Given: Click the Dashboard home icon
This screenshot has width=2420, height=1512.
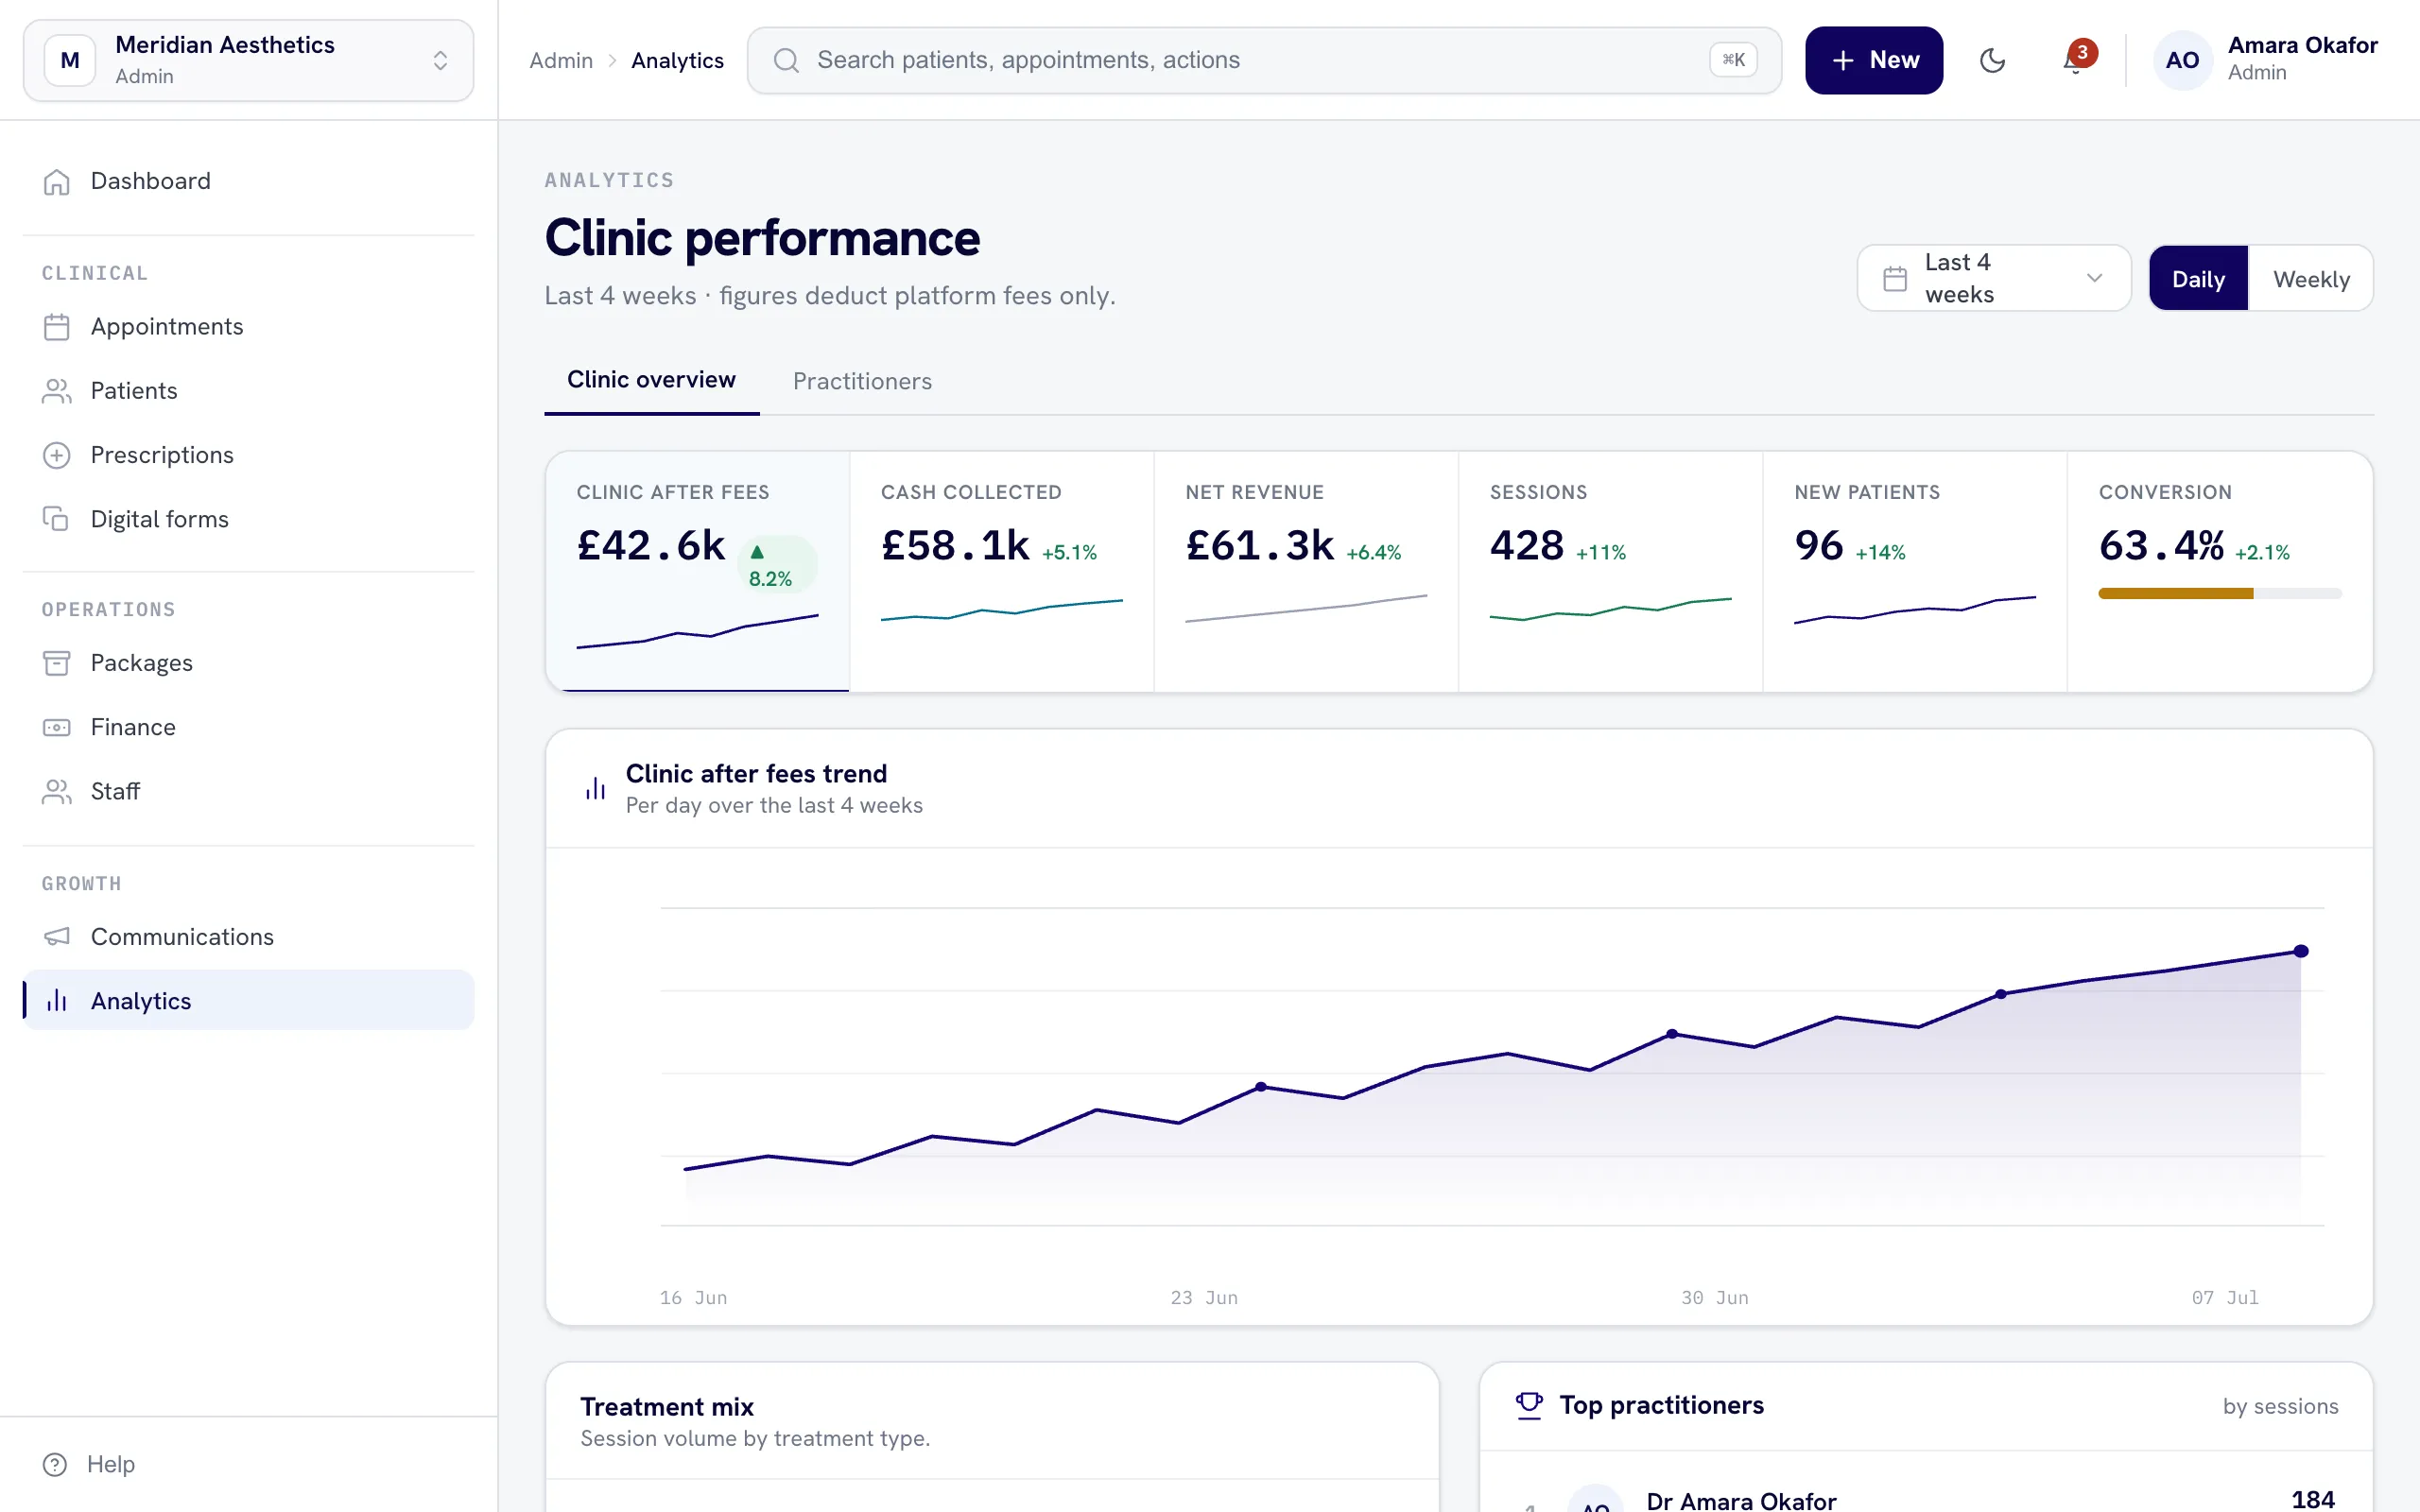Looking at the screenshot, I should (x=57, y=181).
